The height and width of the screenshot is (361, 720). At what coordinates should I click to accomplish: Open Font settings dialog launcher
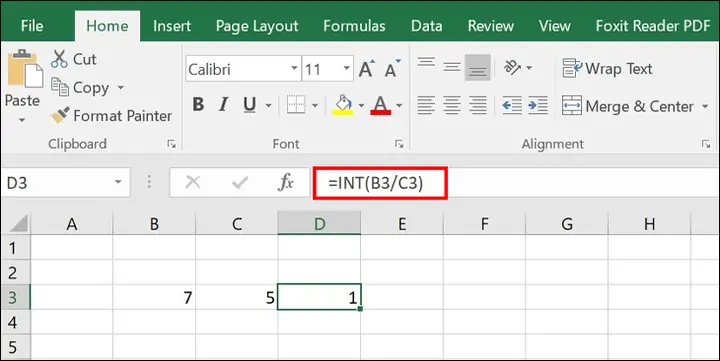click(x=399, y=144)
